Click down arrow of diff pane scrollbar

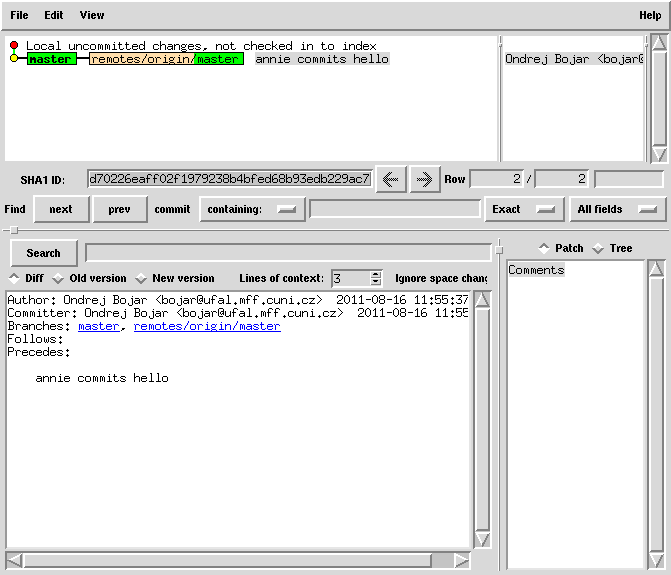coord(482,539)
